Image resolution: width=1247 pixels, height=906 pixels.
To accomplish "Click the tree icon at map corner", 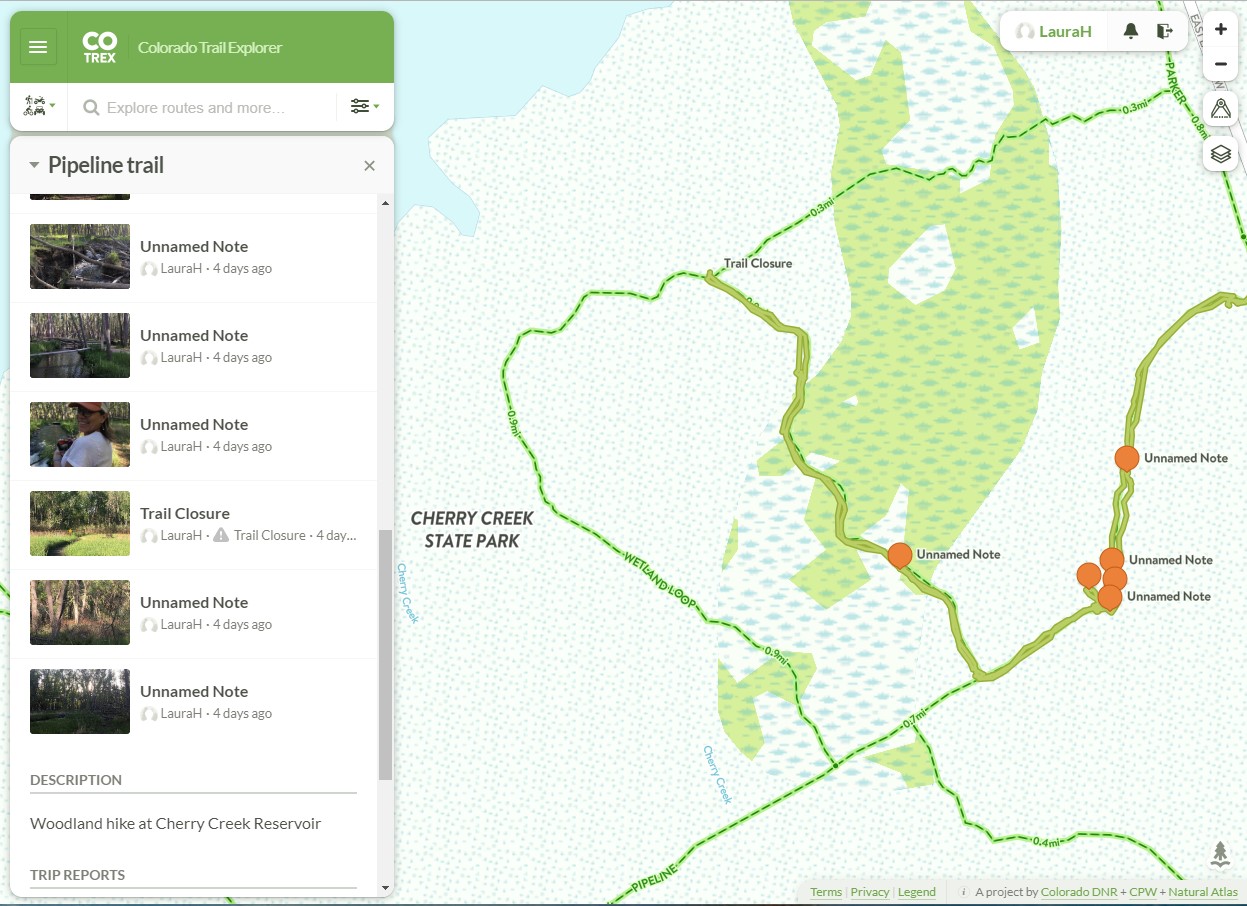I will click(x=1220, y=853).
